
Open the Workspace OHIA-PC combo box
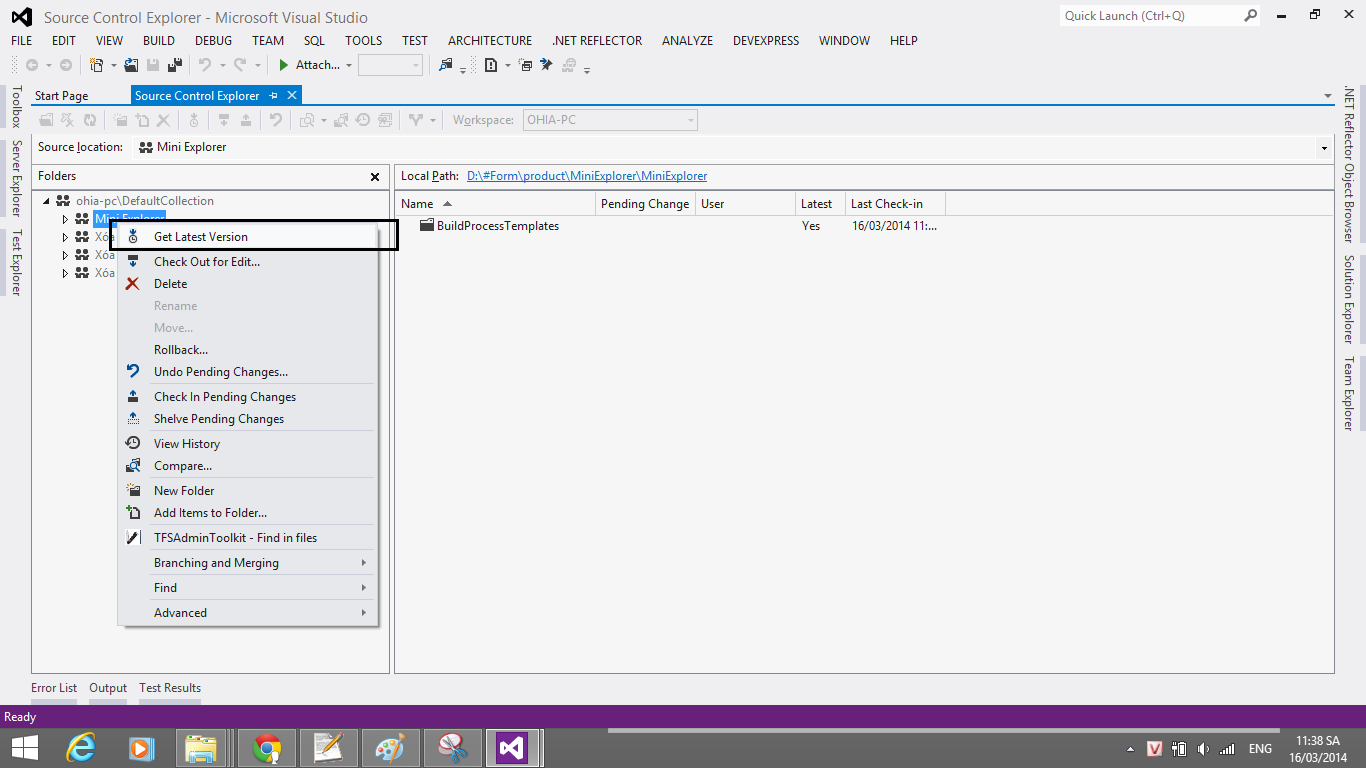point(609,120)
